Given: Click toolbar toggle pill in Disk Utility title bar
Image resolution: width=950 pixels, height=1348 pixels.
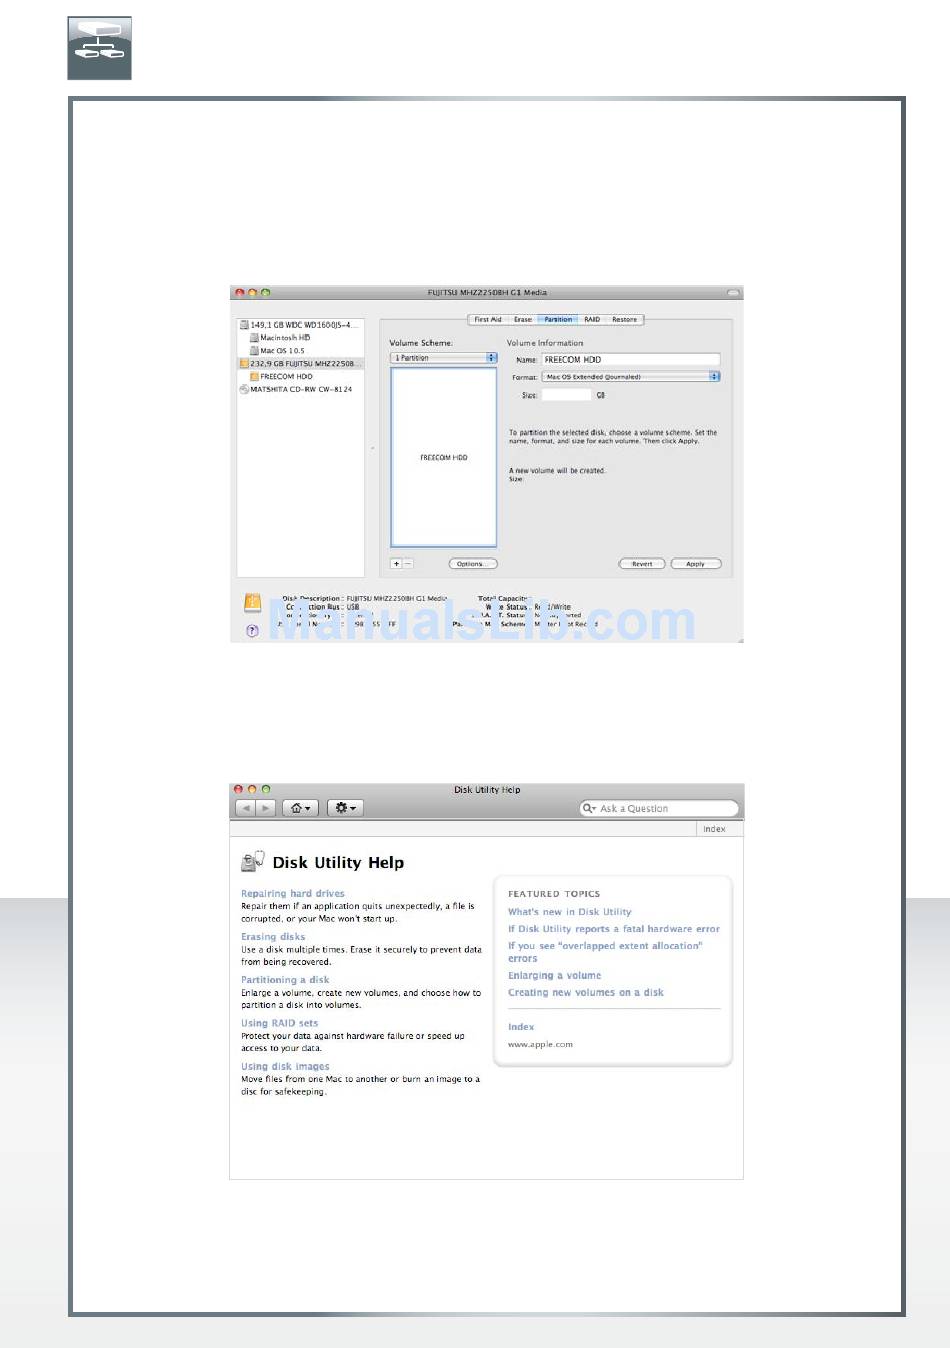Looking at the screenshot, I should click(x=733, y=293).
